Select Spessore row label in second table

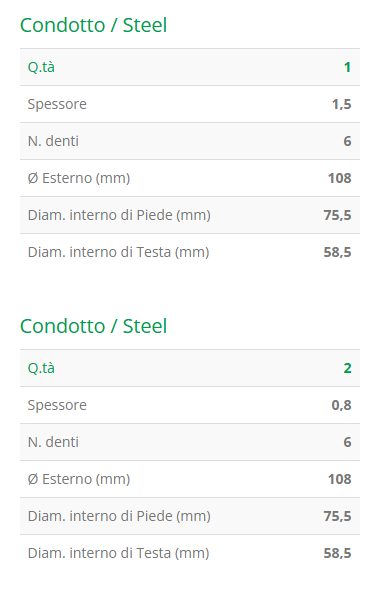57,405
